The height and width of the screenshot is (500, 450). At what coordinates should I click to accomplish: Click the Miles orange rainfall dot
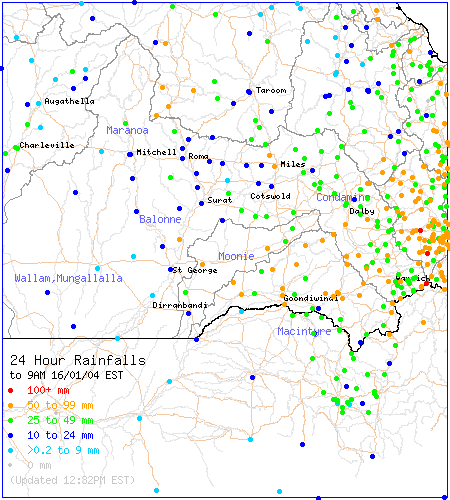[x=275, y=166]
